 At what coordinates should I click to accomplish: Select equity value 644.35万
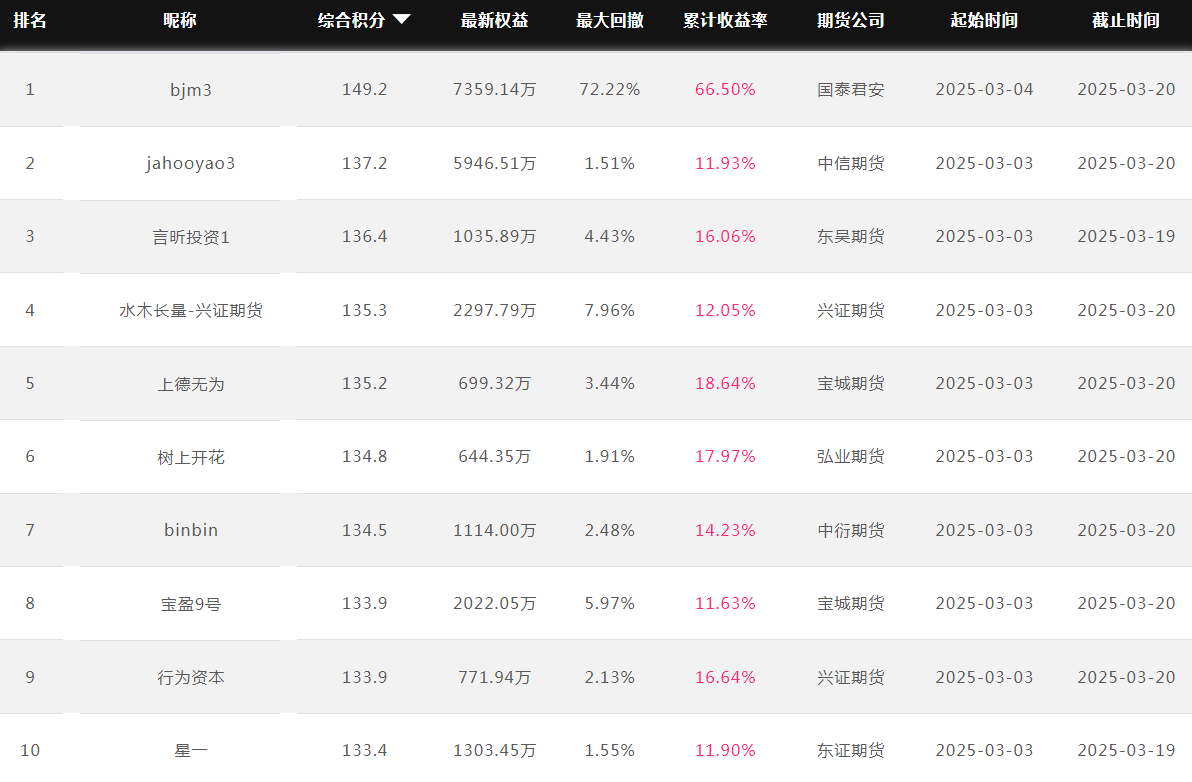pyautogui.click(x=494, y=456)
